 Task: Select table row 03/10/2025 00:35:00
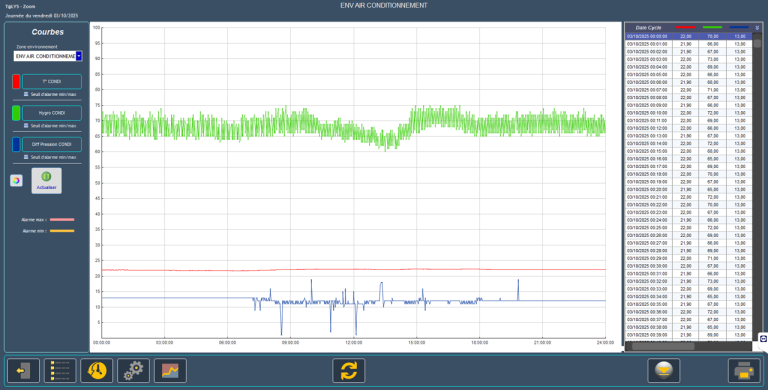point(689,304)
